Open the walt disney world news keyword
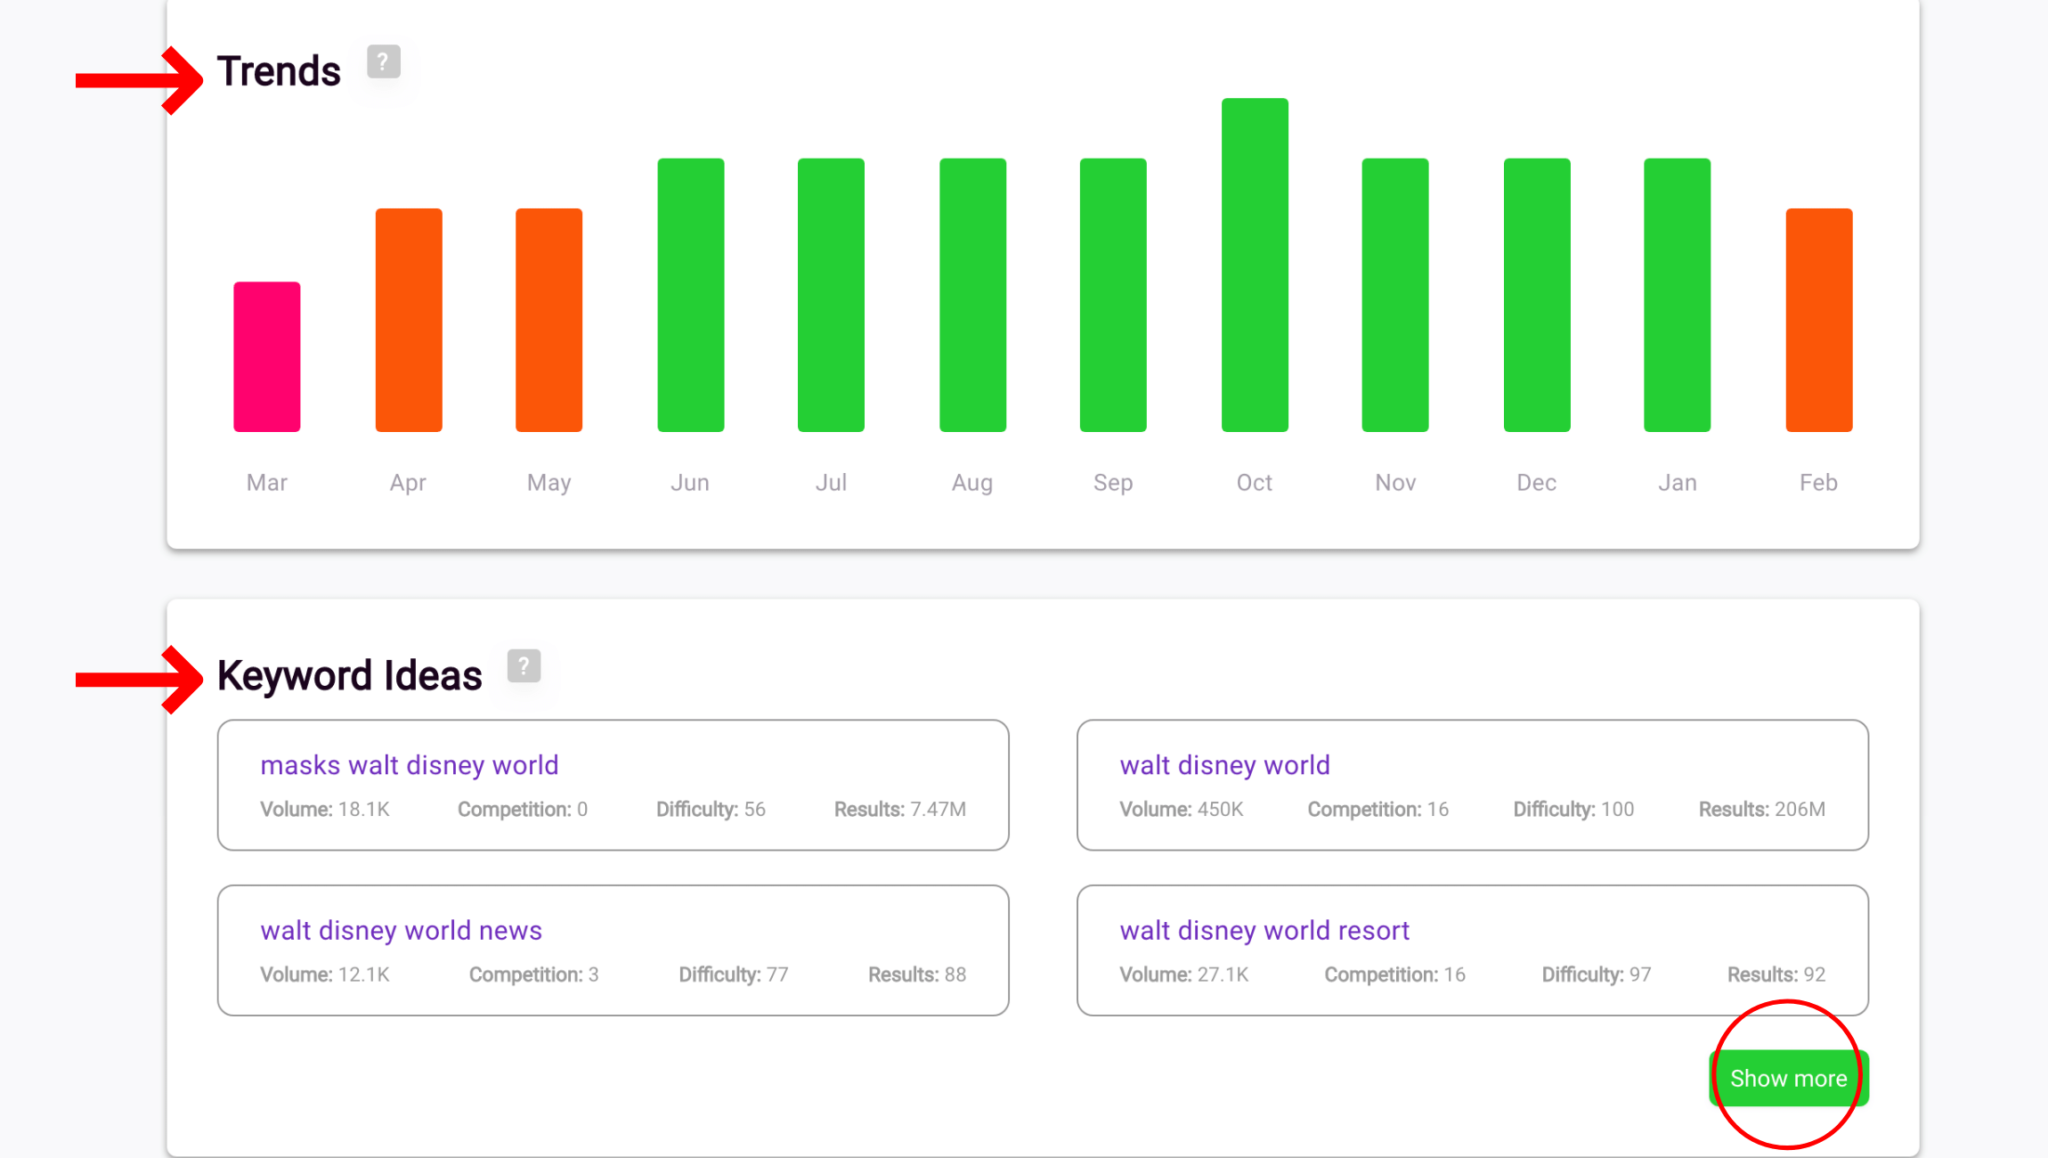 (x=400, y=930)
